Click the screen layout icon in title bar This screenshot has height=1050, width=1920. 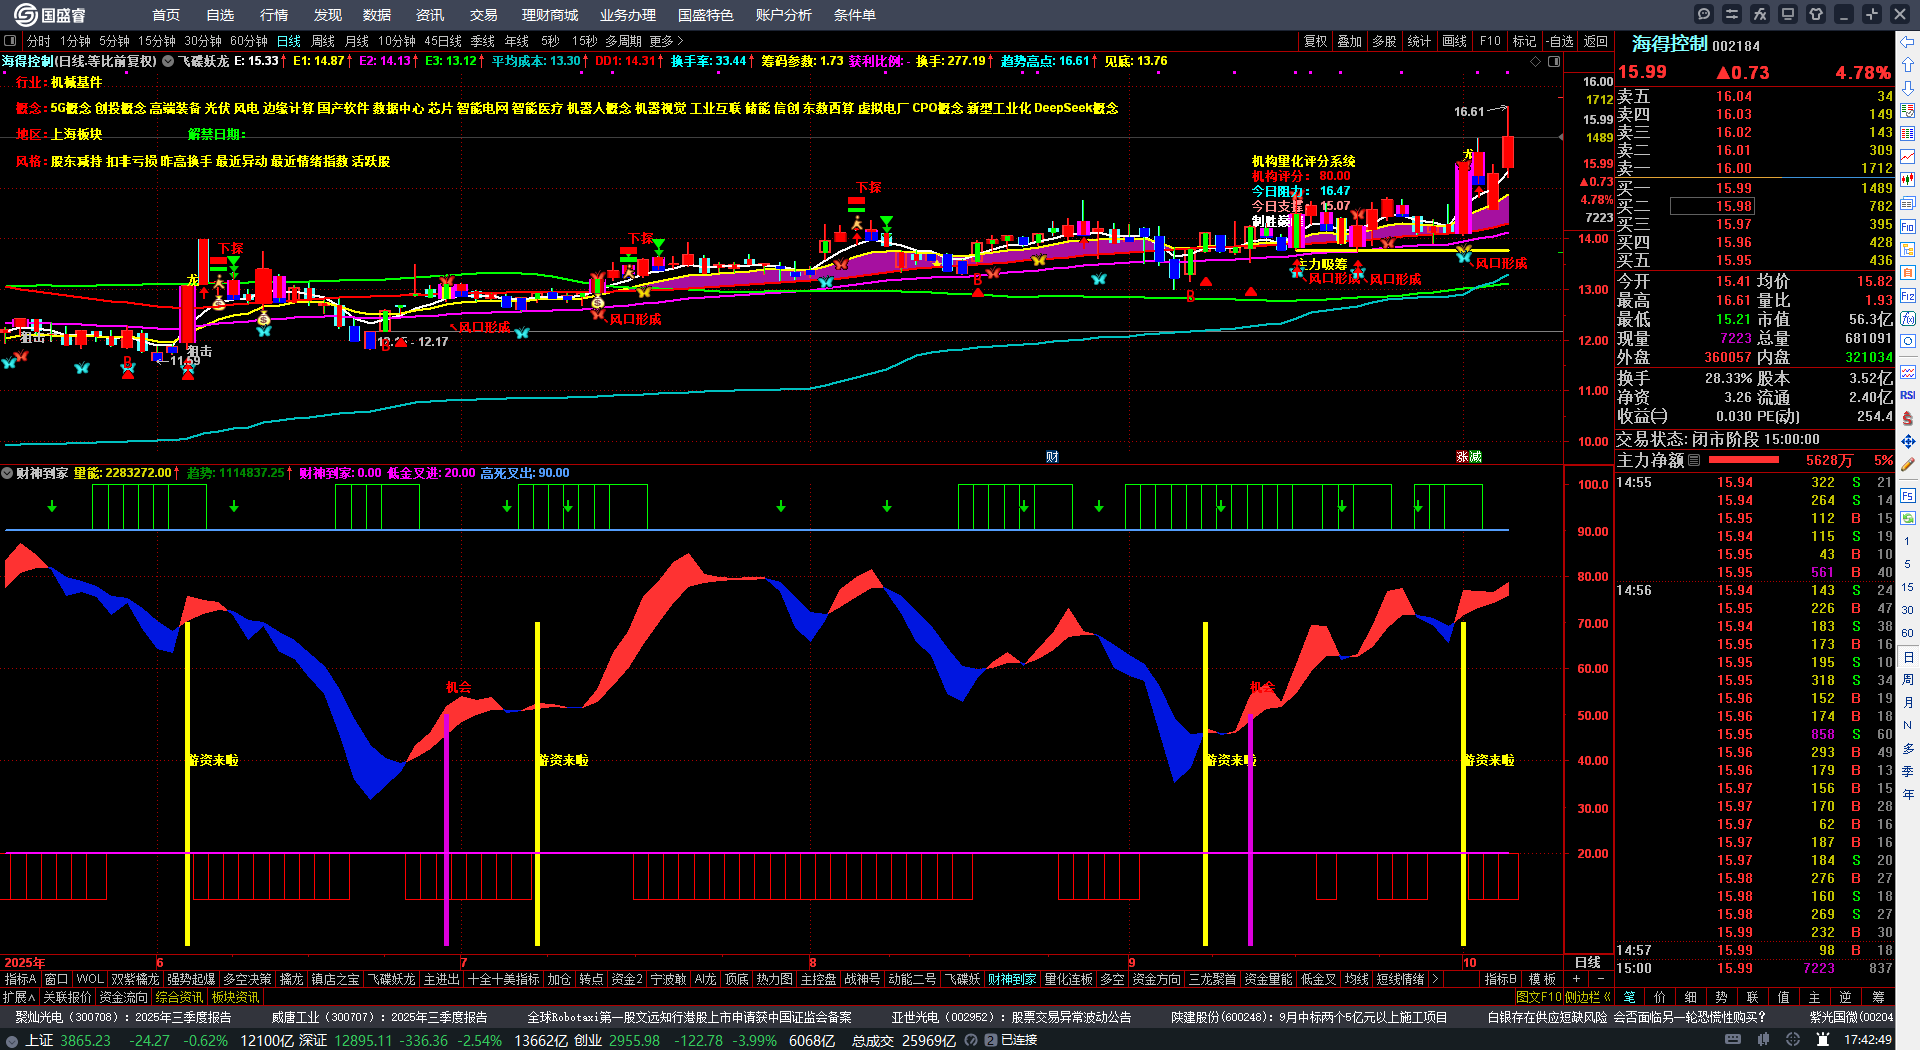[x=1788, y=14]
